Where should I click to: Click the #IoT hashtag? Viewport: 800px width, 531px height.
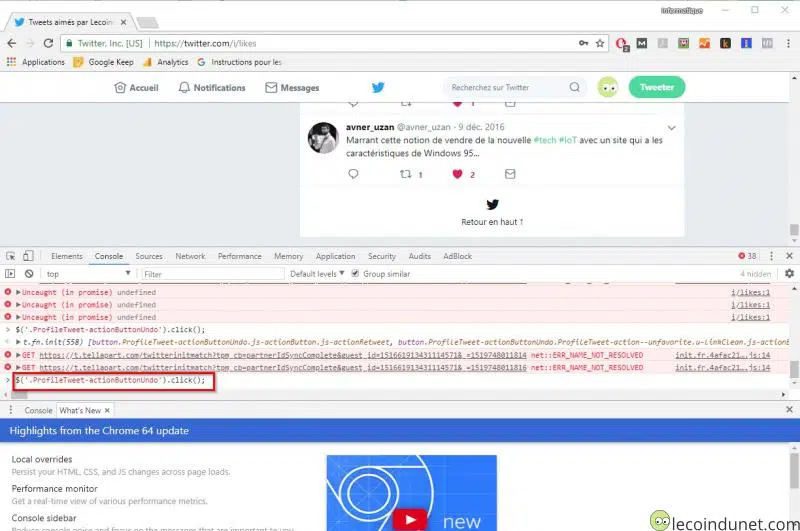click(x=568, y=140)
